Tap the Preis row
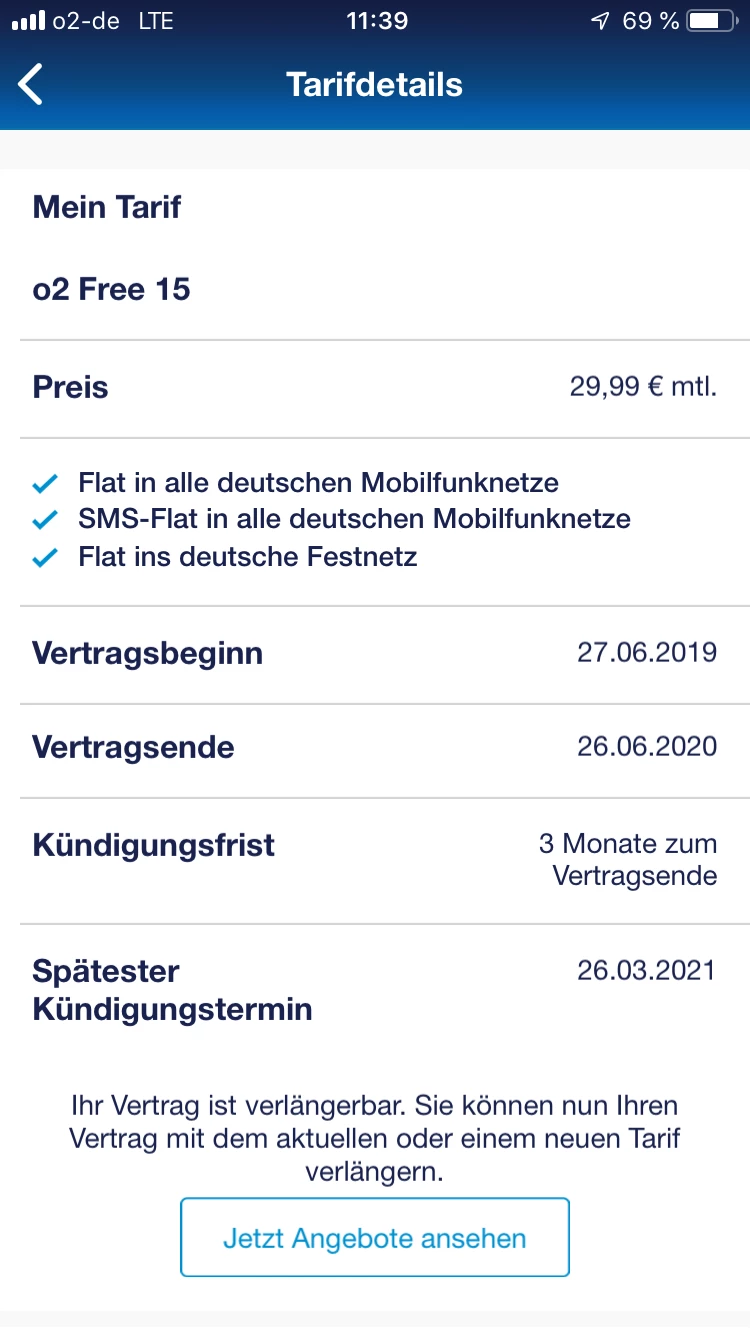Viewport: 750px width, 1334px height. [375, 388]
